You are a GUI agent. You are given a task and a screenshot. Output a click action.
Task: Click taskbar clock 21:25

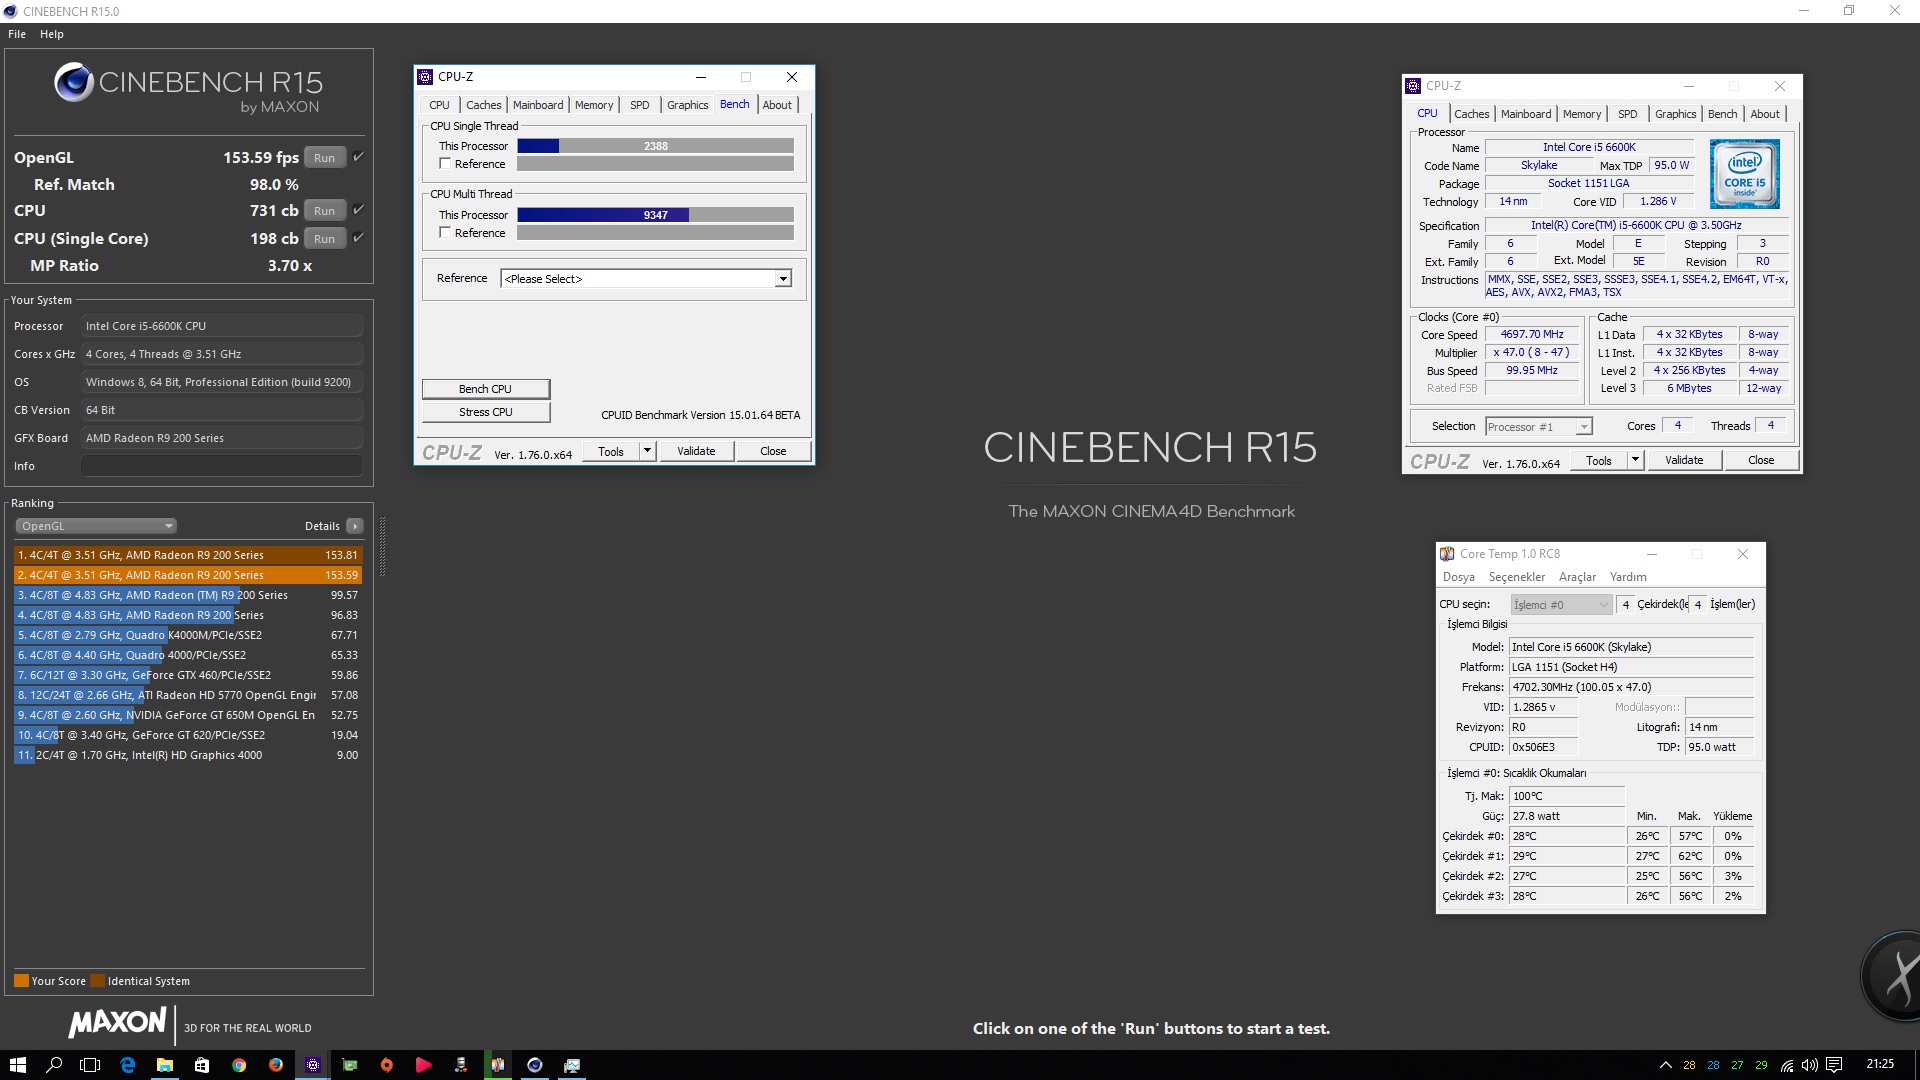pos(1880,1064)
